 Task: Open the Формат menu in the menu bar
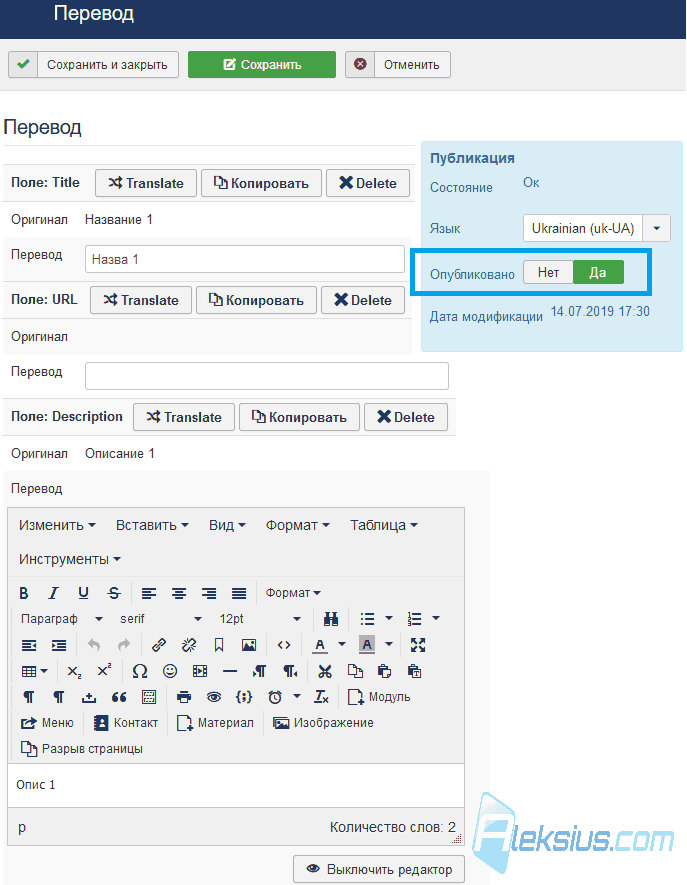click(297, 525)
